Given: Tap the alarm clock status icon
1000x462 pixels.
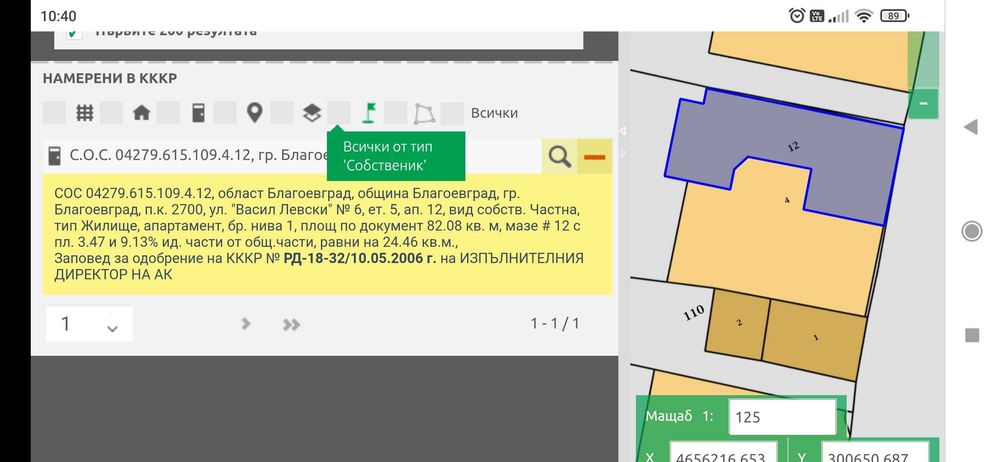Looking at the screenshot, I should coord(797,16).
